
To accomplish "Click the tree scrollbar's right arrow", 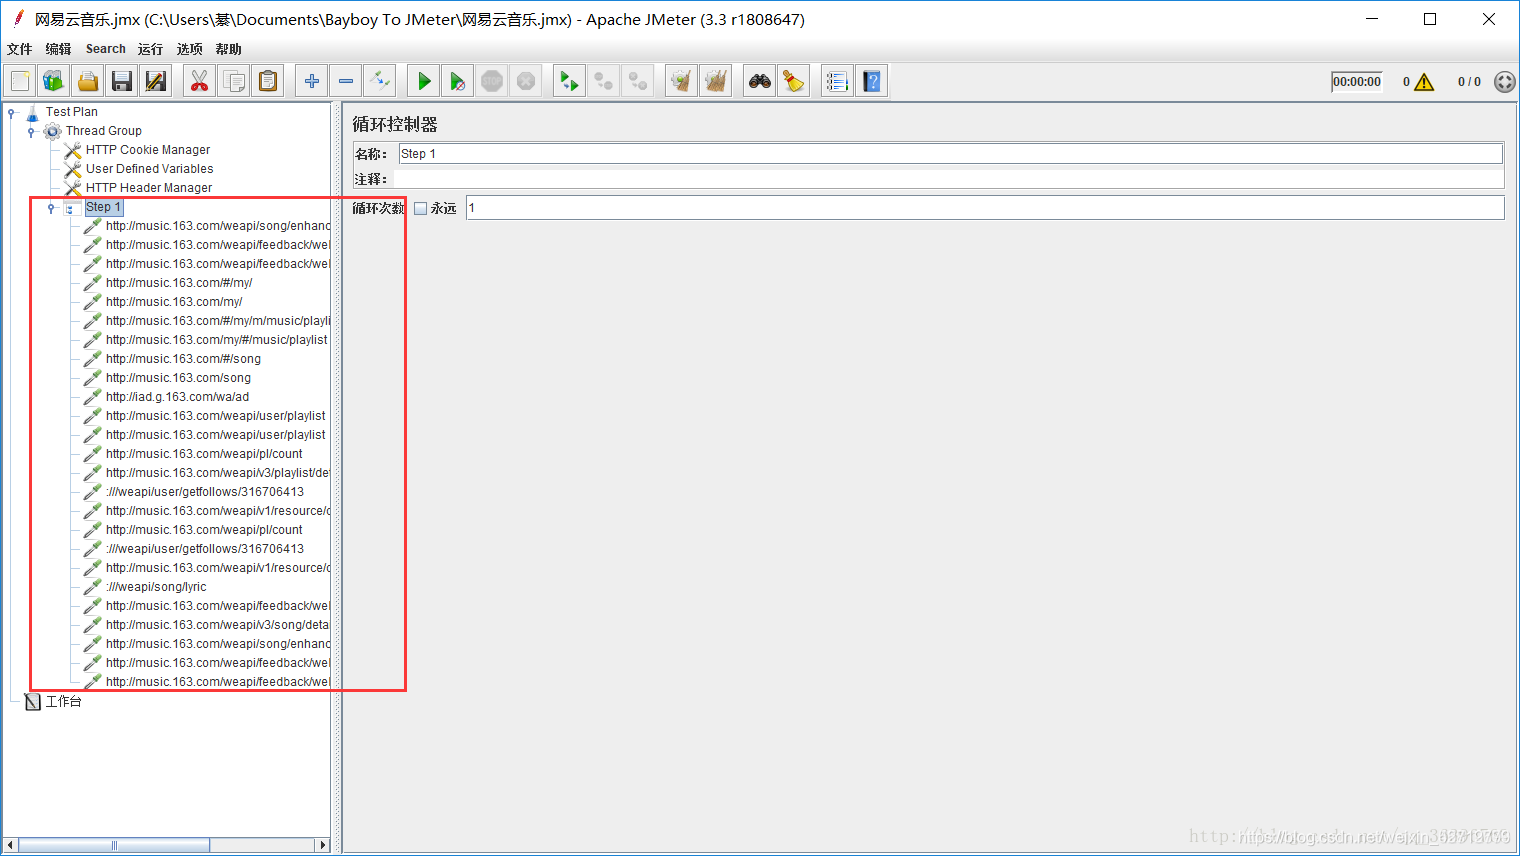I will coord(322,845).
